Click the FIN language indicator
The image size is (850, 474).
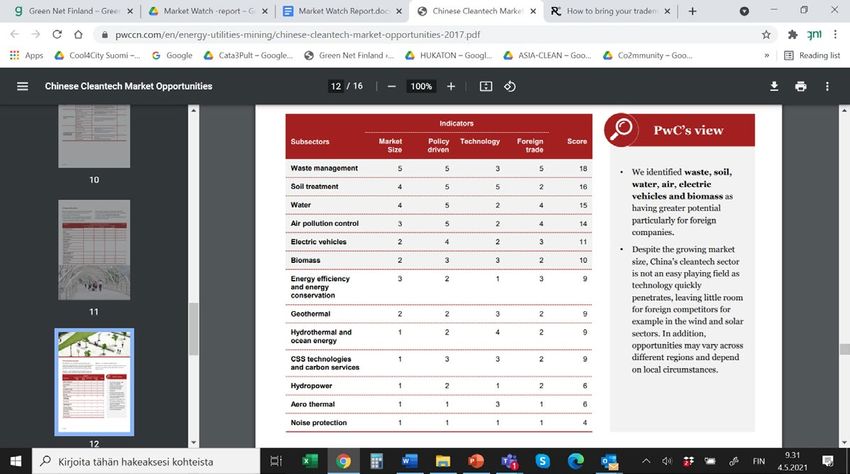pos(758,461)
